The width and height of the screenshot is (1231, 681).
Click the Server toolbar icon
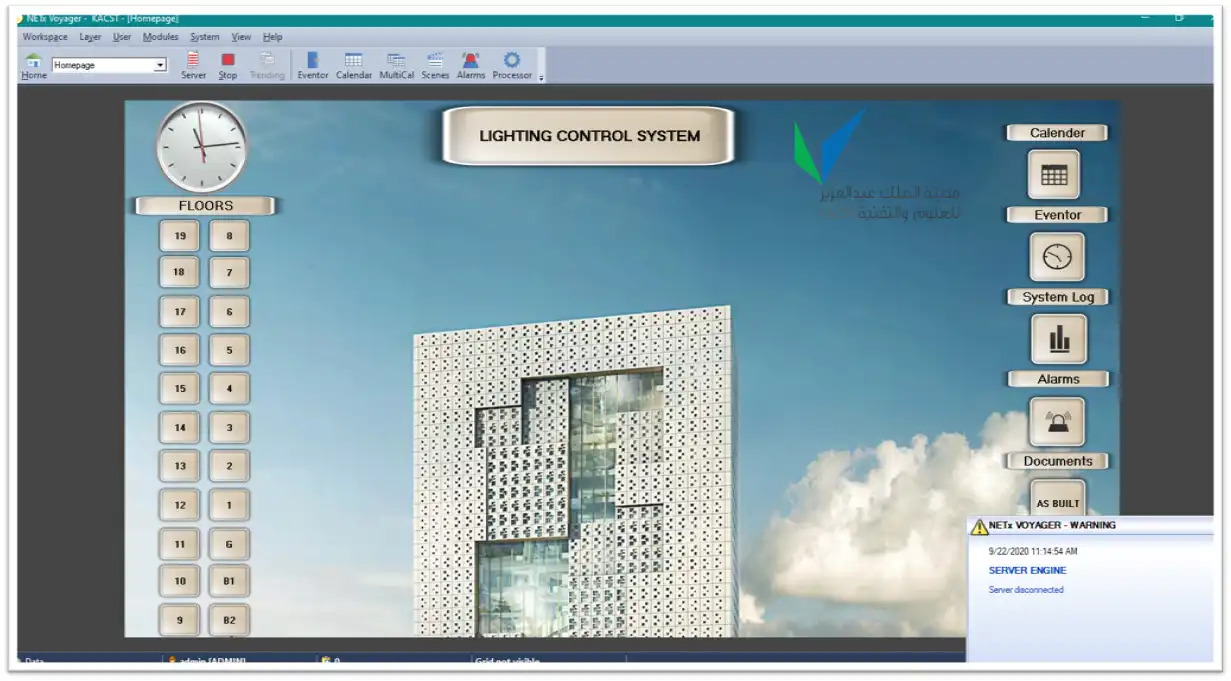click(193, 62)
